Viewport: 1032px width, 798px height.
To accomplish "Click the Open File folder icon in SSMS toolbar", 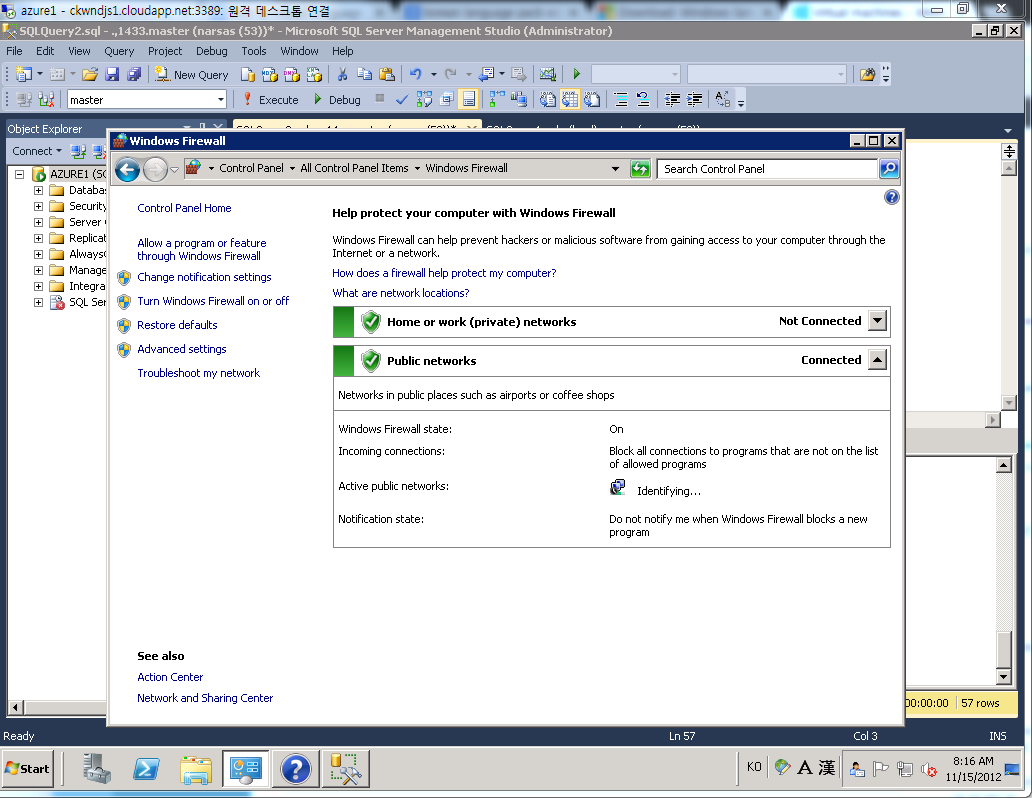I will 90,74.
